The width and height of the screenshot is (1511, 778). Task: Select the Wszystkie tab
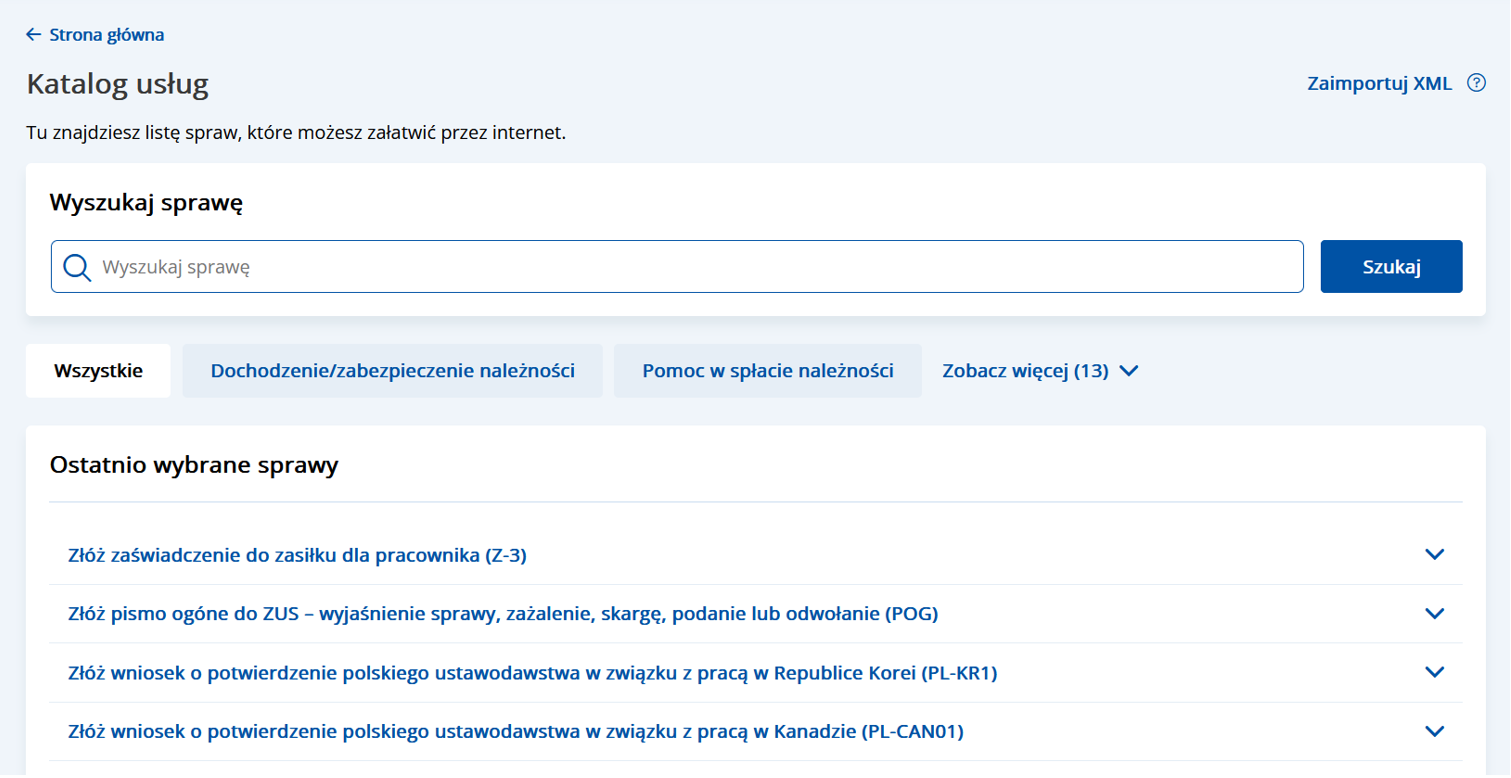pyautogui.click(x=98, y=371)
